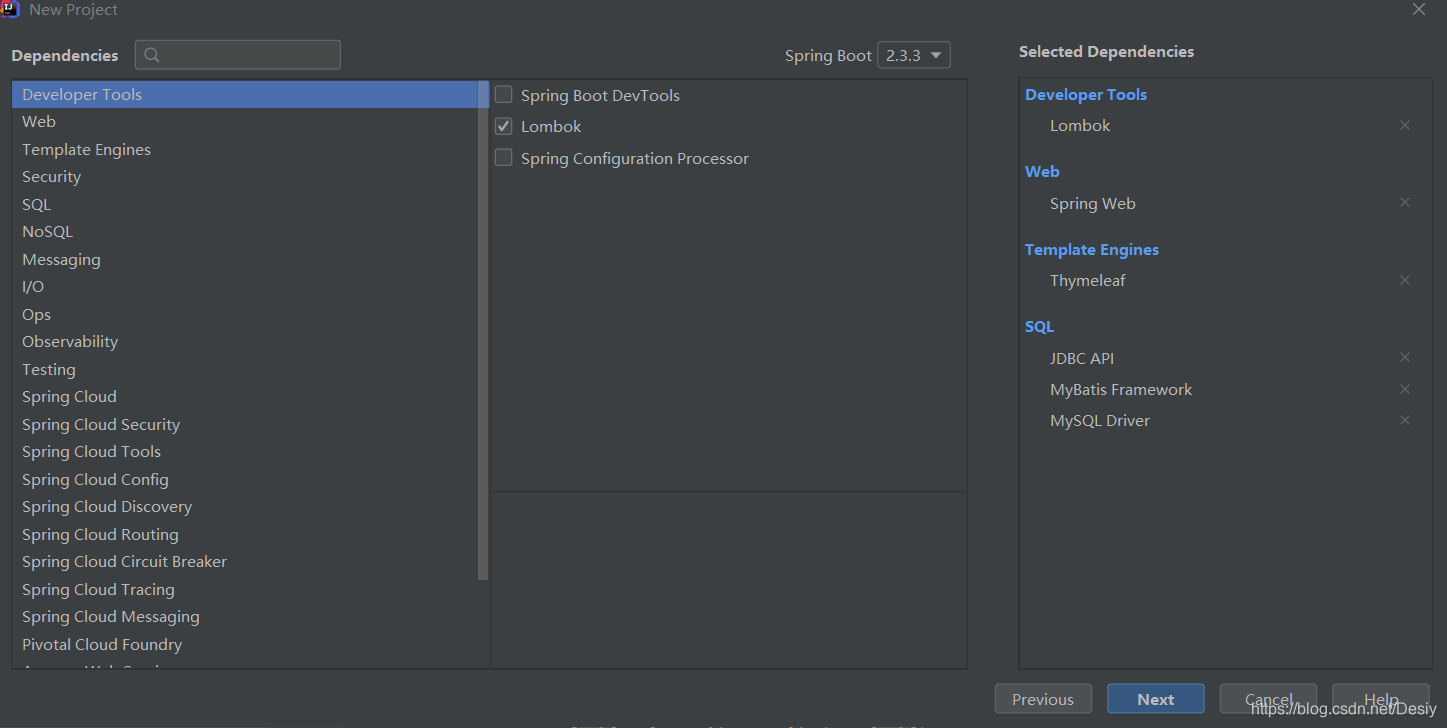Viewport: 1447px width, 728px height.
Task: Select Lombok in Selected Dependencies
Action: [1080, 125]
